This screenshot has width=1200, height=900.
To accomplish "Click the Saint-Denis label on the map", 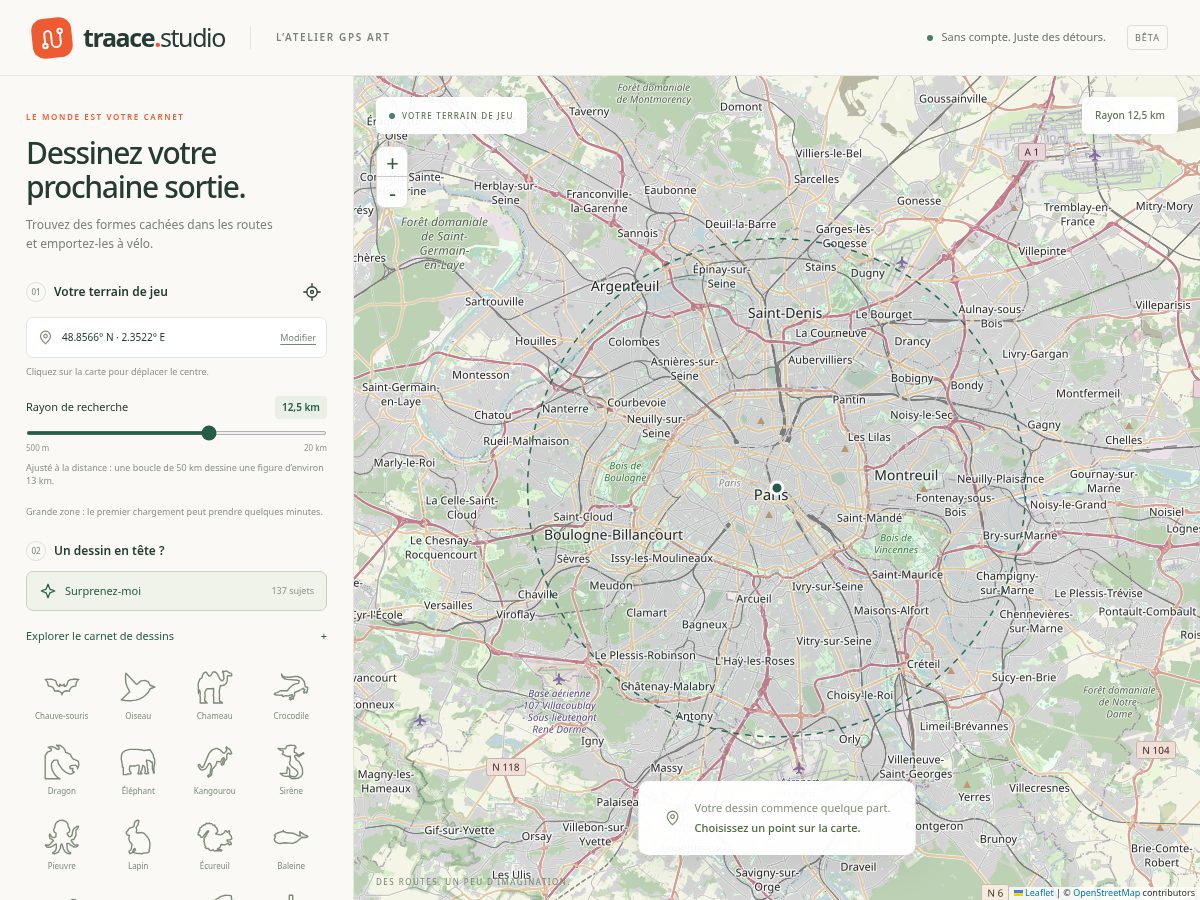I will point(785,313).
